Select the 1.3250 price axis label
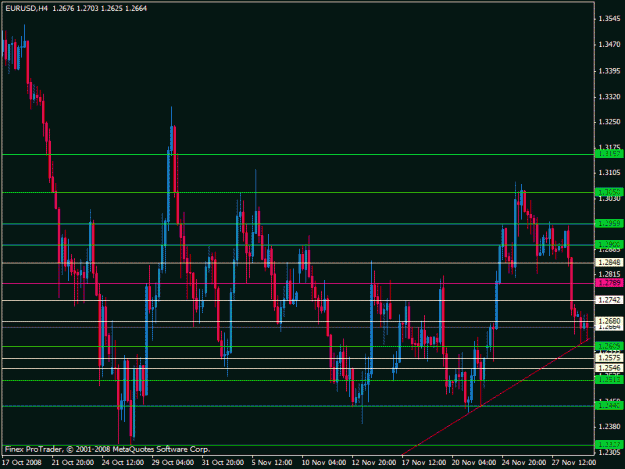 609,122
